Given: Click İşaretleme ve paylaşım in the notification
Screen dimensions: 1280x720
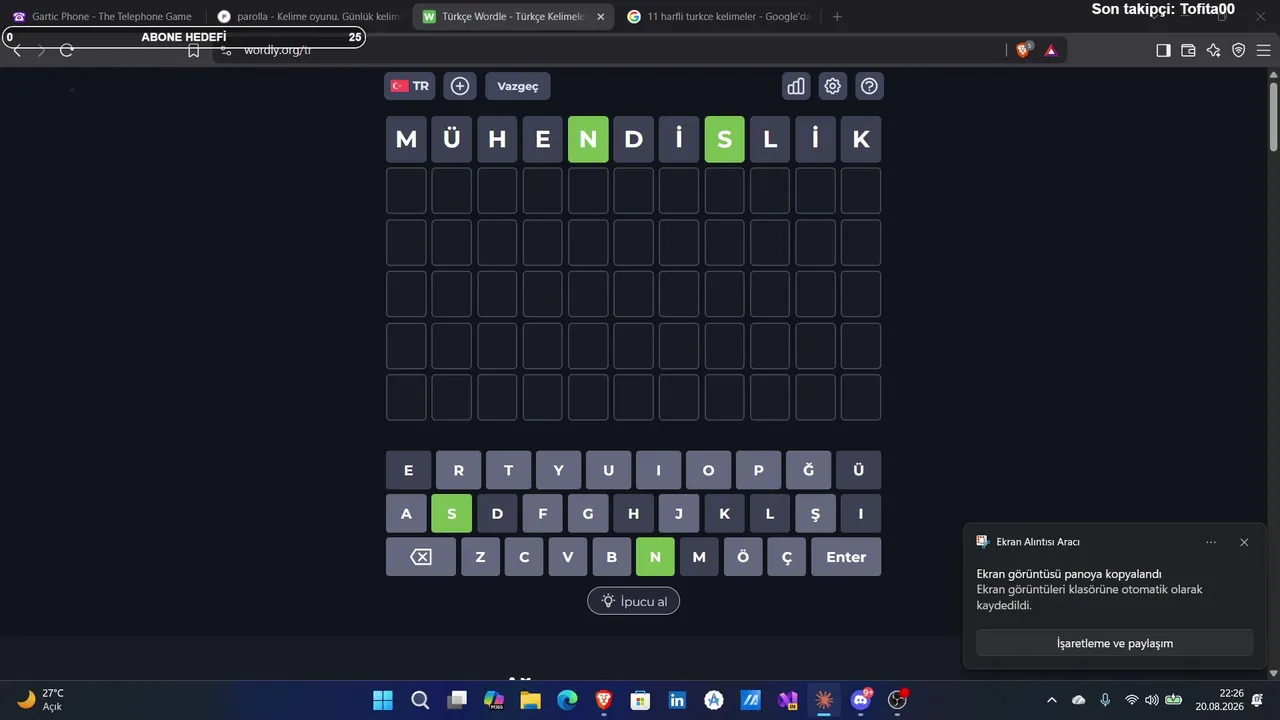Looking at the screenshot, I should tap(1115, 643).
